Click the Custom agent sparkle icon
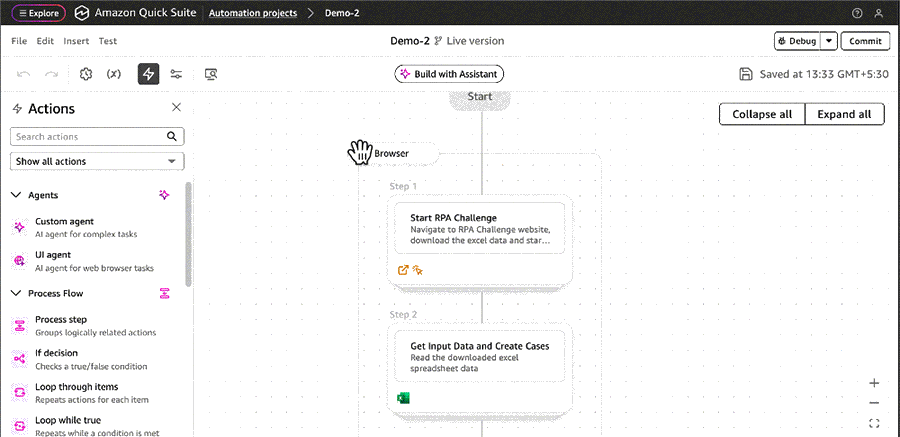The height and width of the screenshot is (437, 900). [20, 227]
